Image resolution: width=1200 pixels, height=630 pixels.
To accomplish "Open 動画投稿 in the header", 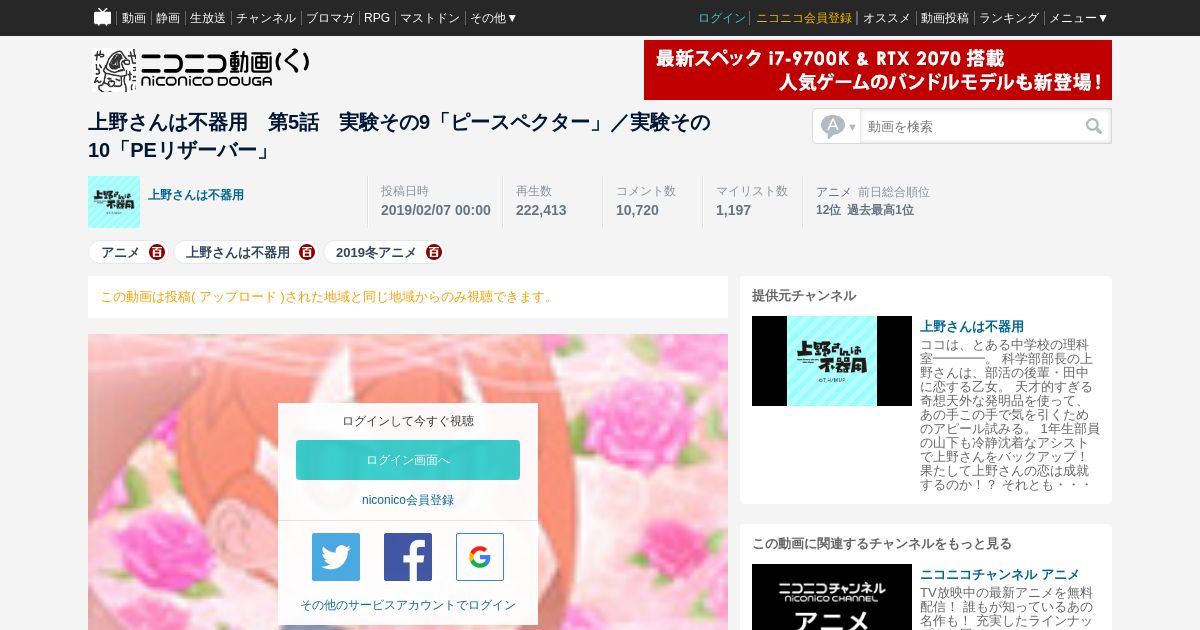I will click(945, 18).
